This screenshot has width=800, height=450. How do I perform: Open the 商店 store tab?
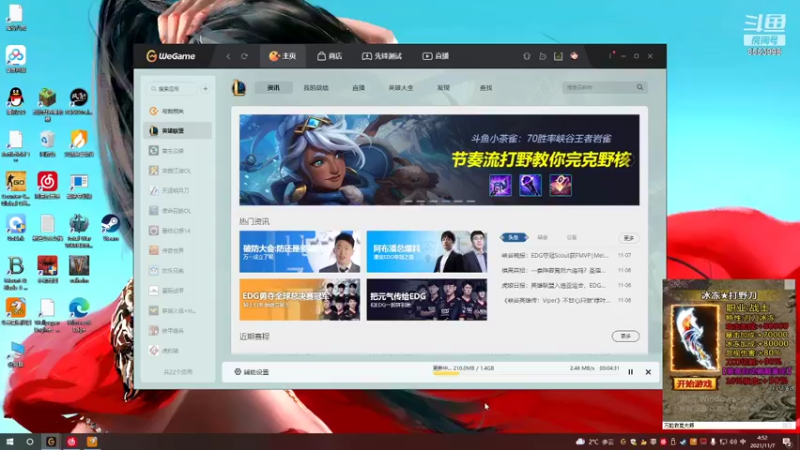point(329,56)
